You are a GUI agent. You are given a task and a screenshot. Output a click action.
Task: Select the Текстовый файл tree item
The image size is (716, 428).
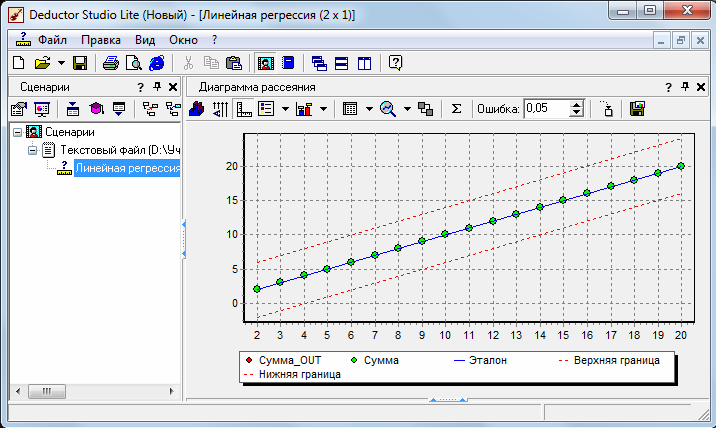pos(121,150)
